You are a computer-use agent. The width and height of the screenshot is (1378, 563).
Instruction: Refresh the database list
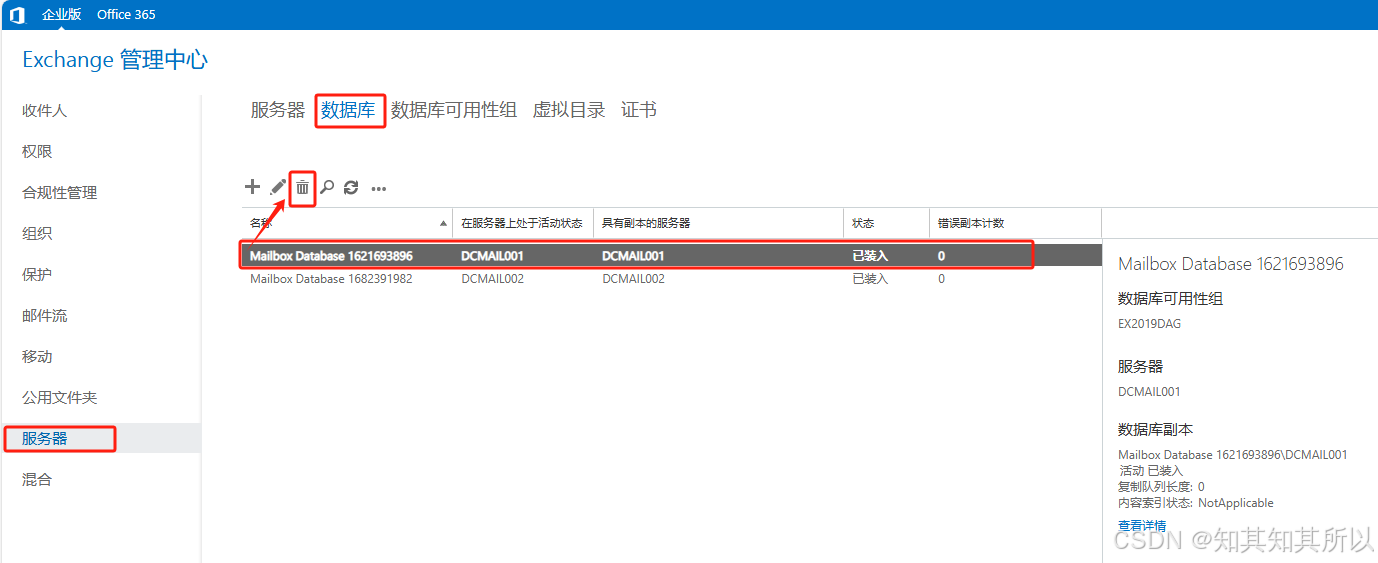(351, 187)
